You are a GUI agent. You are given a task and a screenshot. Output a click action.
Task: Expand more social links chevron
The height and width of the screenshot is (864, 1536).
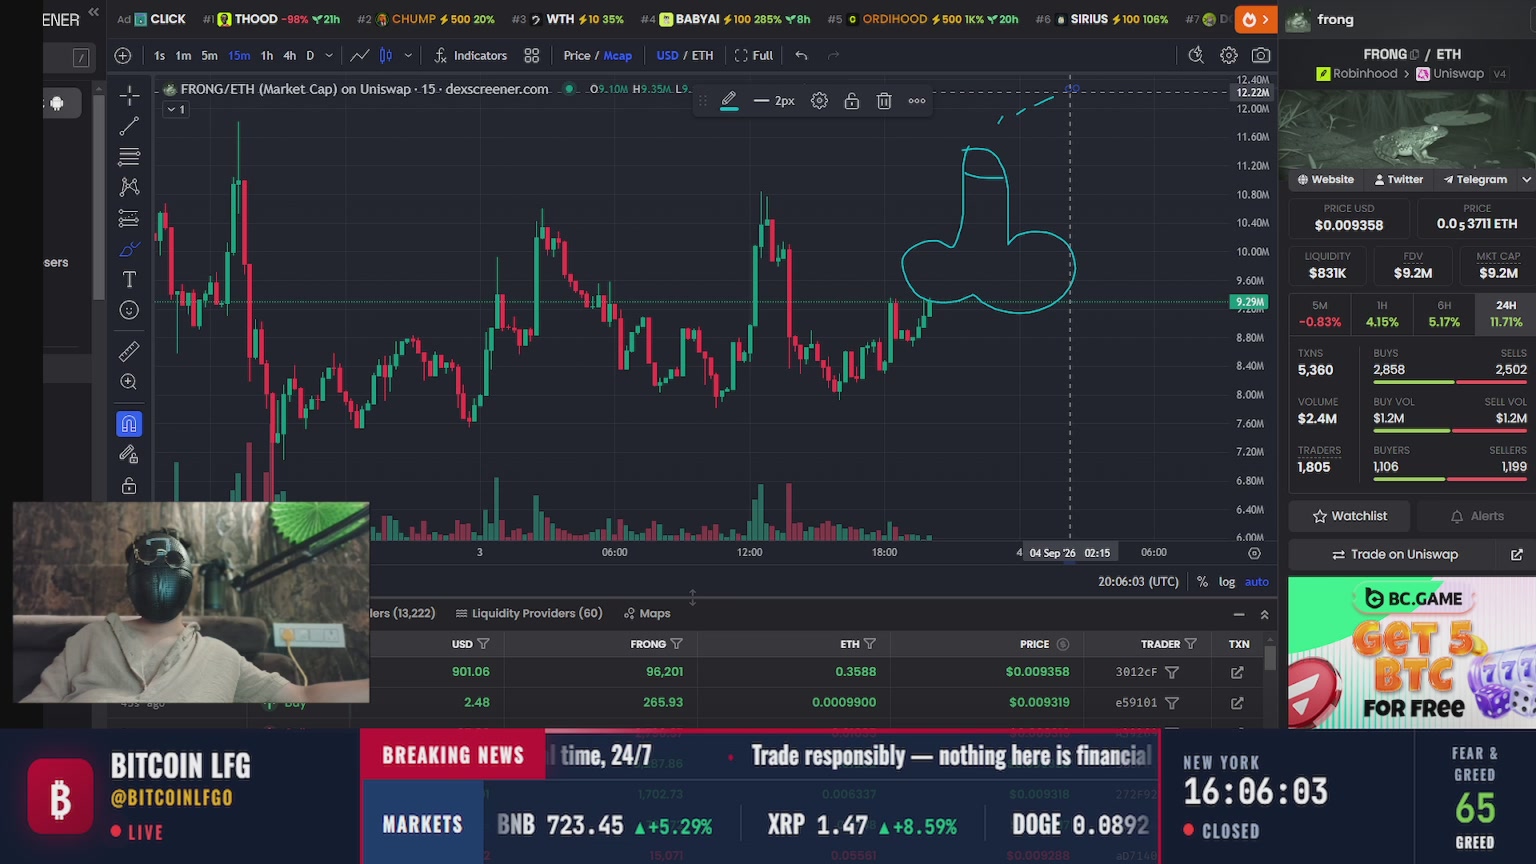click(1526, 180)
